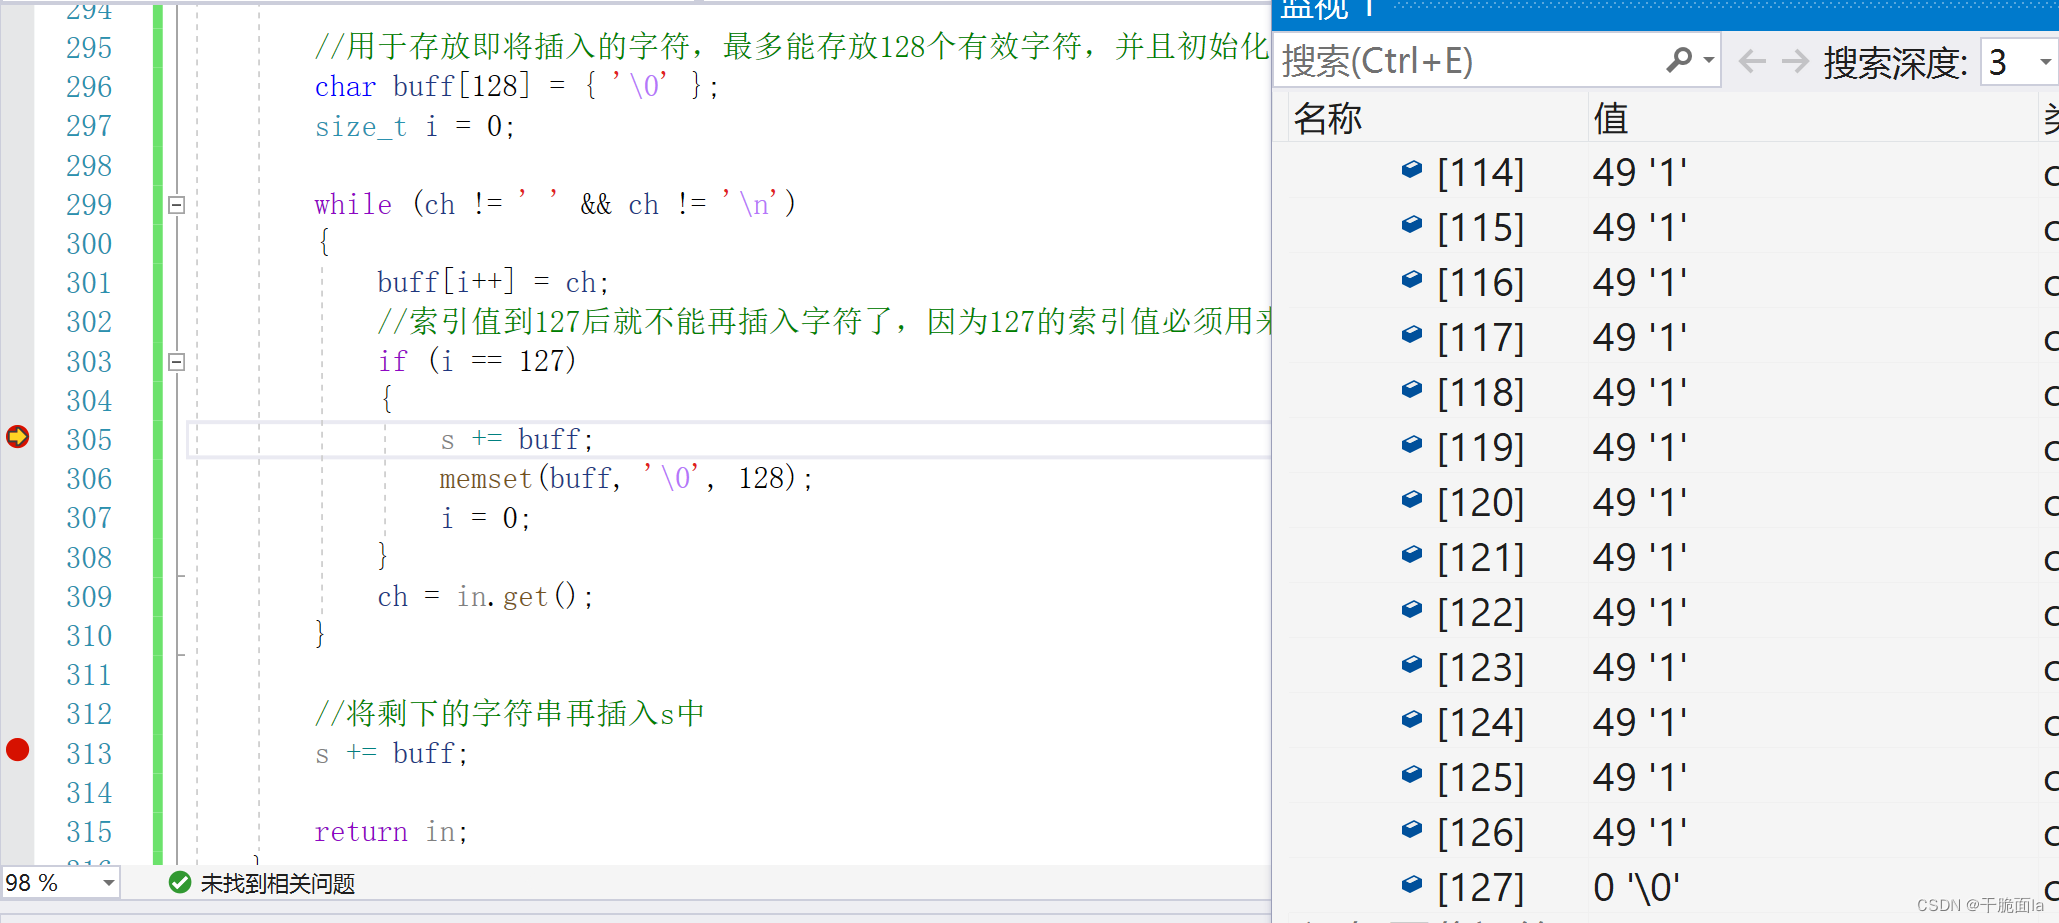Click the value 0 '\0' of element [127]
Screen dimensions: 2059x923
point(1636,887)
